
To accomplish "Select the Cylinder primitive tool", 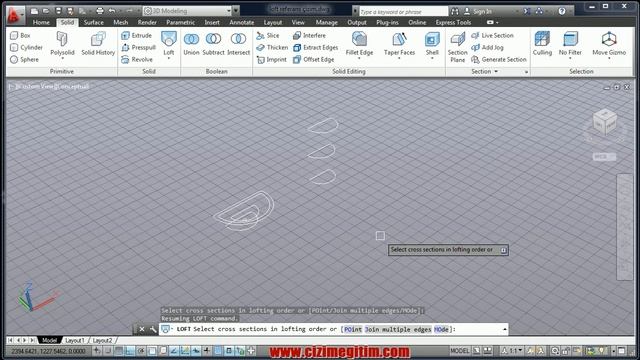I will (x=27, y=47).
